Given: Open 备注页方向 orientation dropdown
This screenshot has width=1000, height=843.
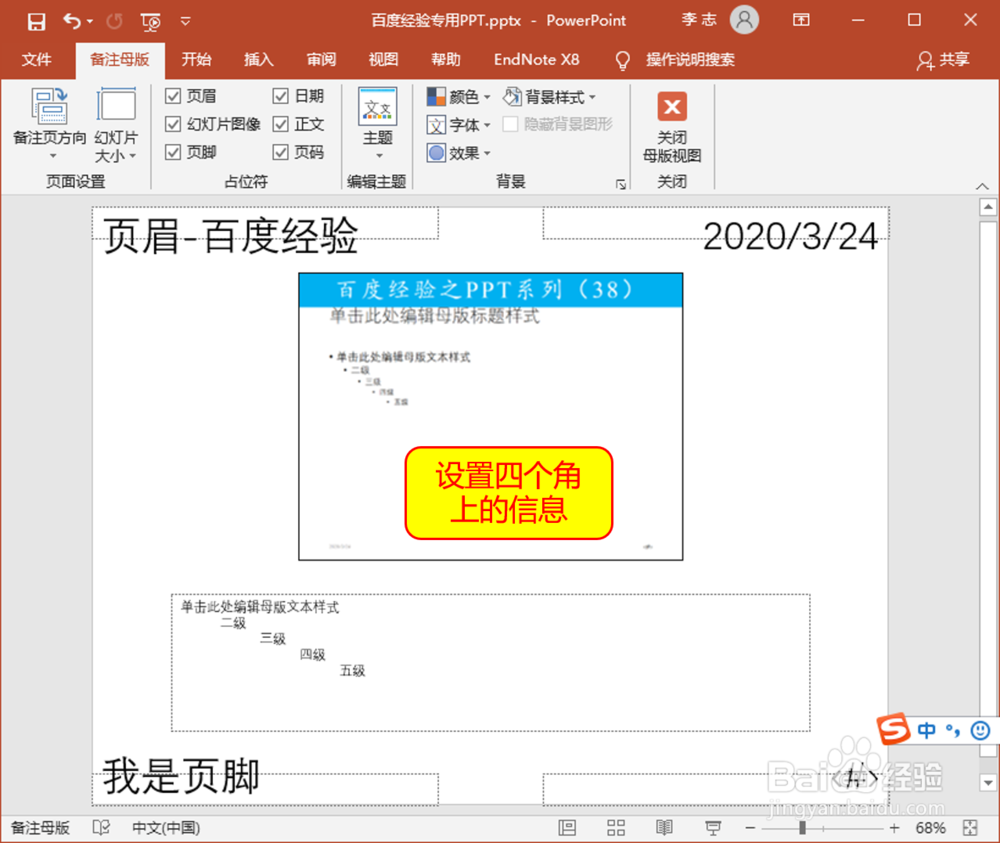Looking at the screenshot, I should (x=50, y=124).
